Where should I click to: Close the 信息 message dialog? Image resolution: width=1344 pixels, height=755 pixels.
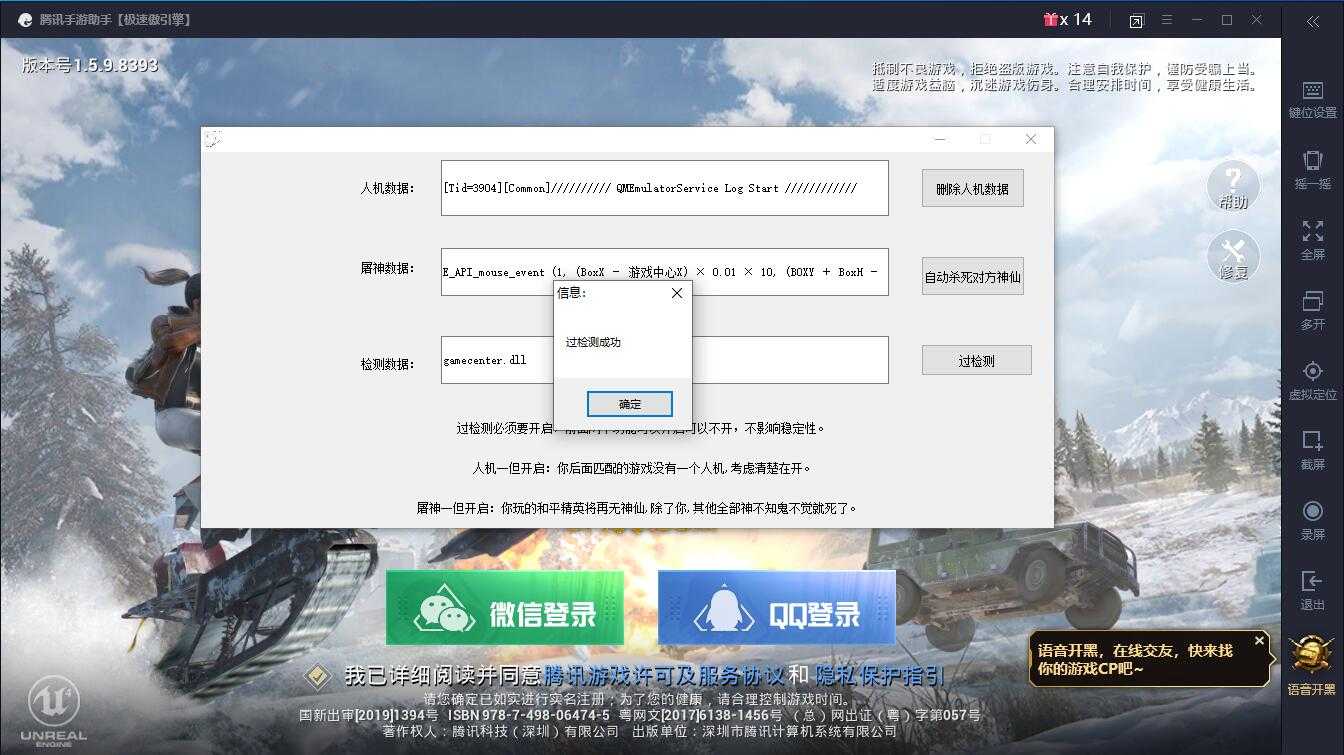(677, 293)
